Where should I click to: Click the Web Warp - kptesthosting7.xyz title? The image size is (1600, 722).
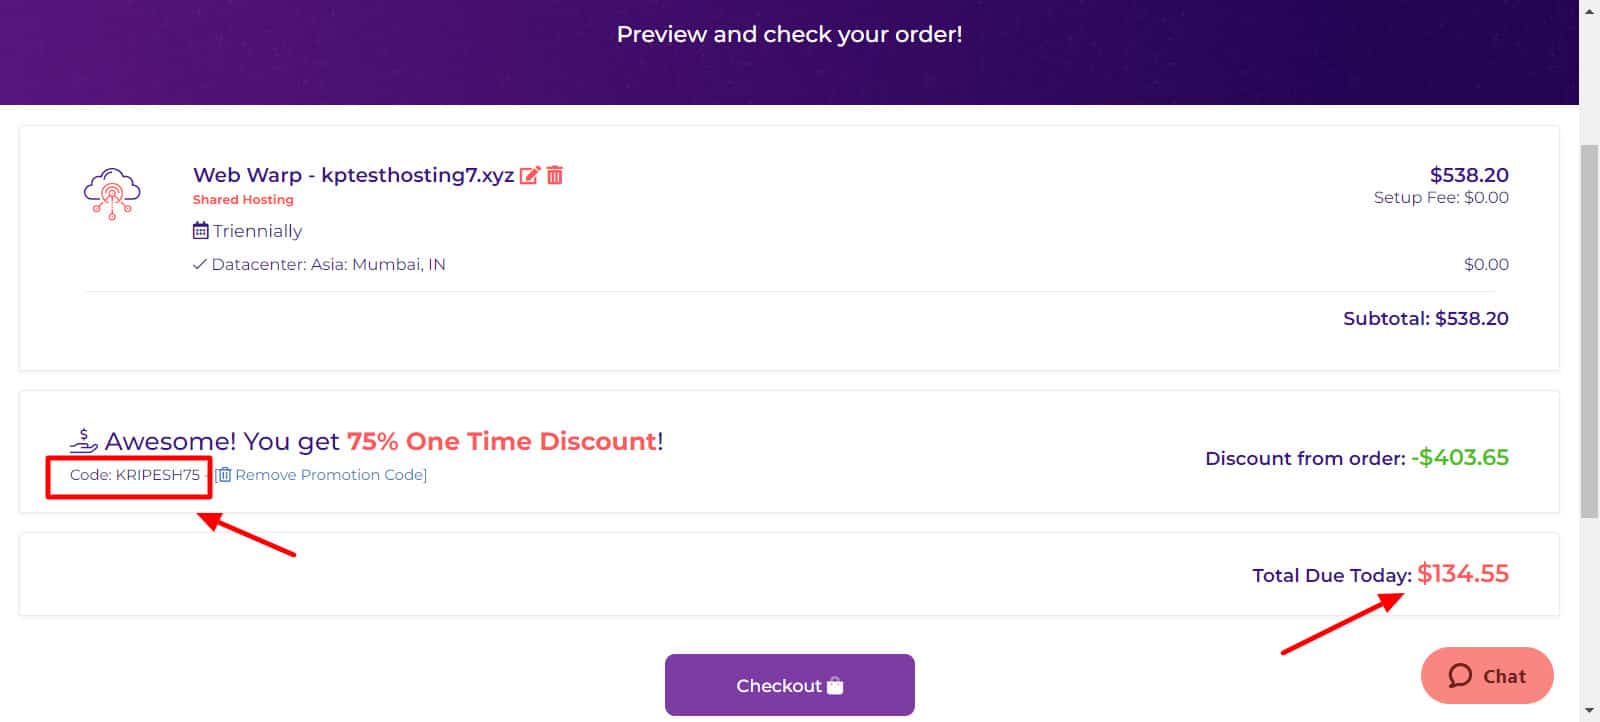coord(353,175)
